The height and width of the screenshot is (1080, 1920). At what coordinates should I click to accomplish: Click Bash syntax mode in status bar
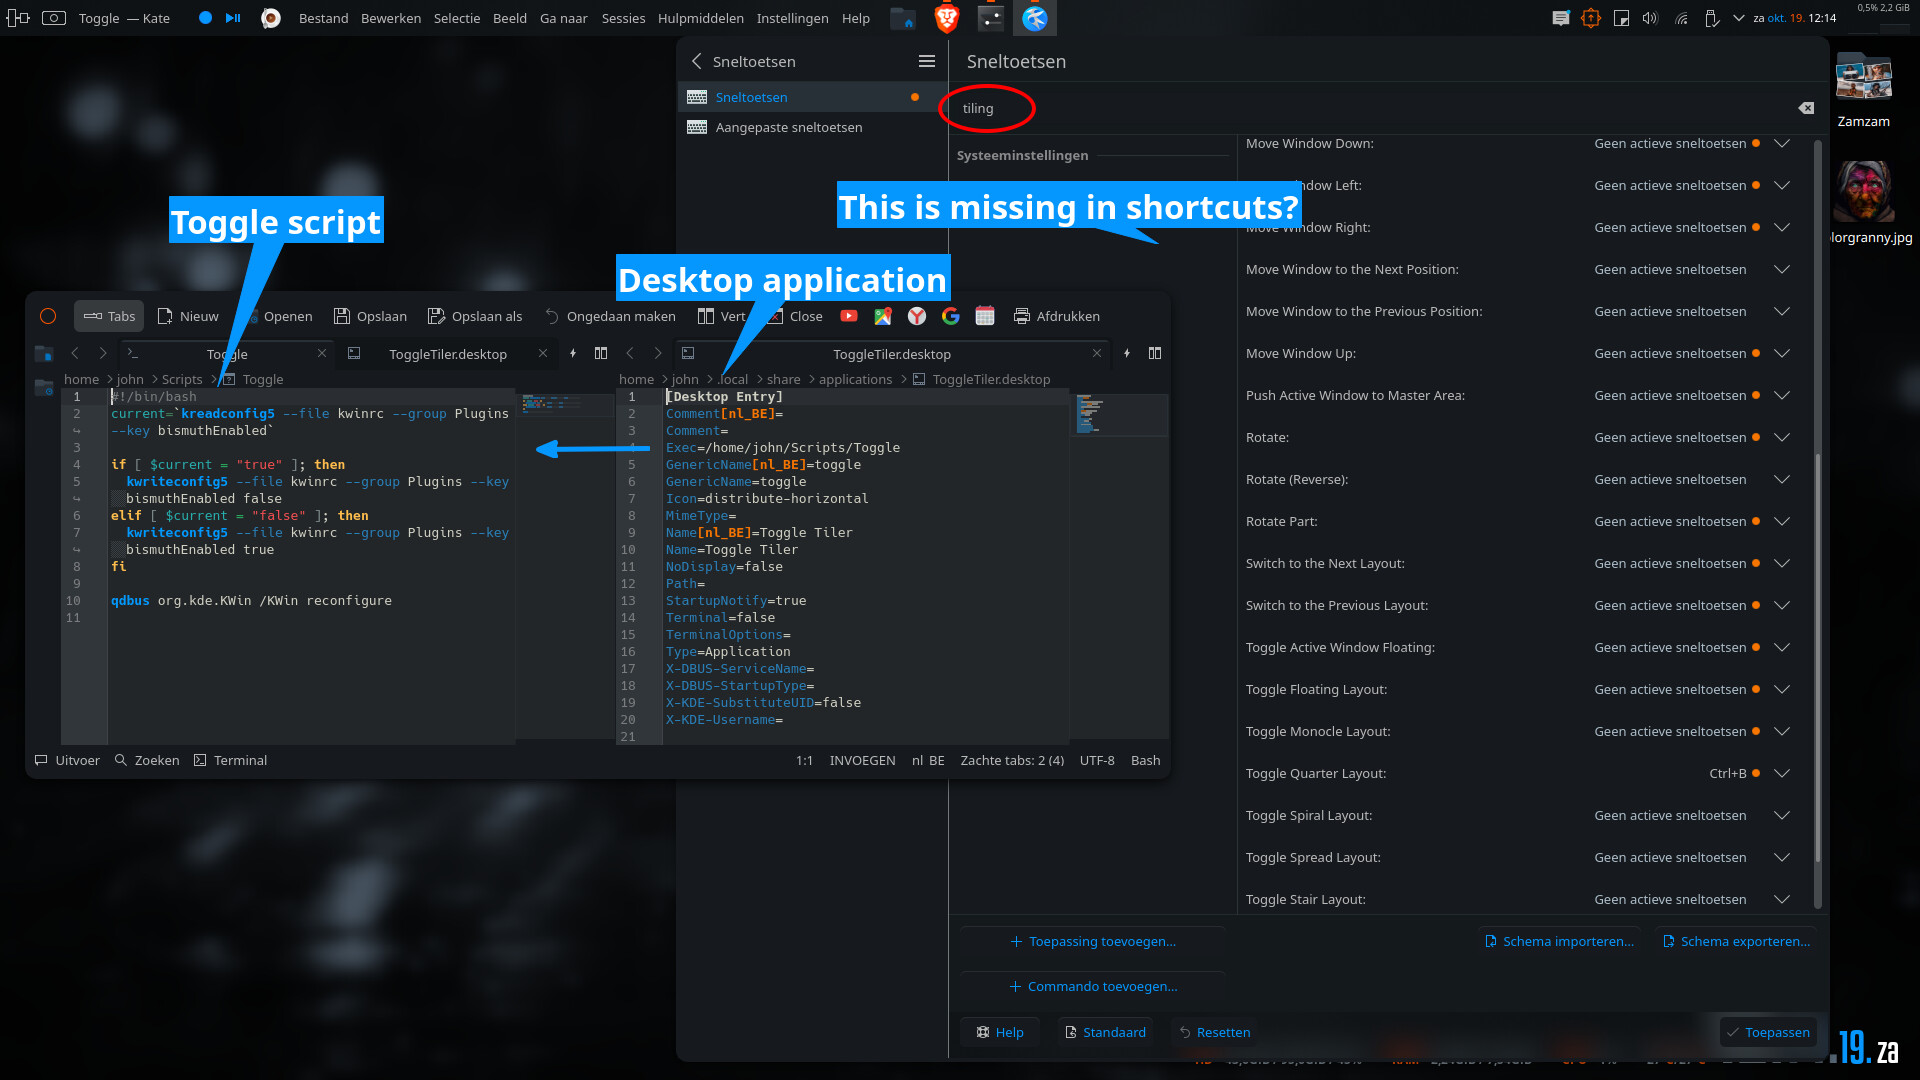tap(1146, 760)
